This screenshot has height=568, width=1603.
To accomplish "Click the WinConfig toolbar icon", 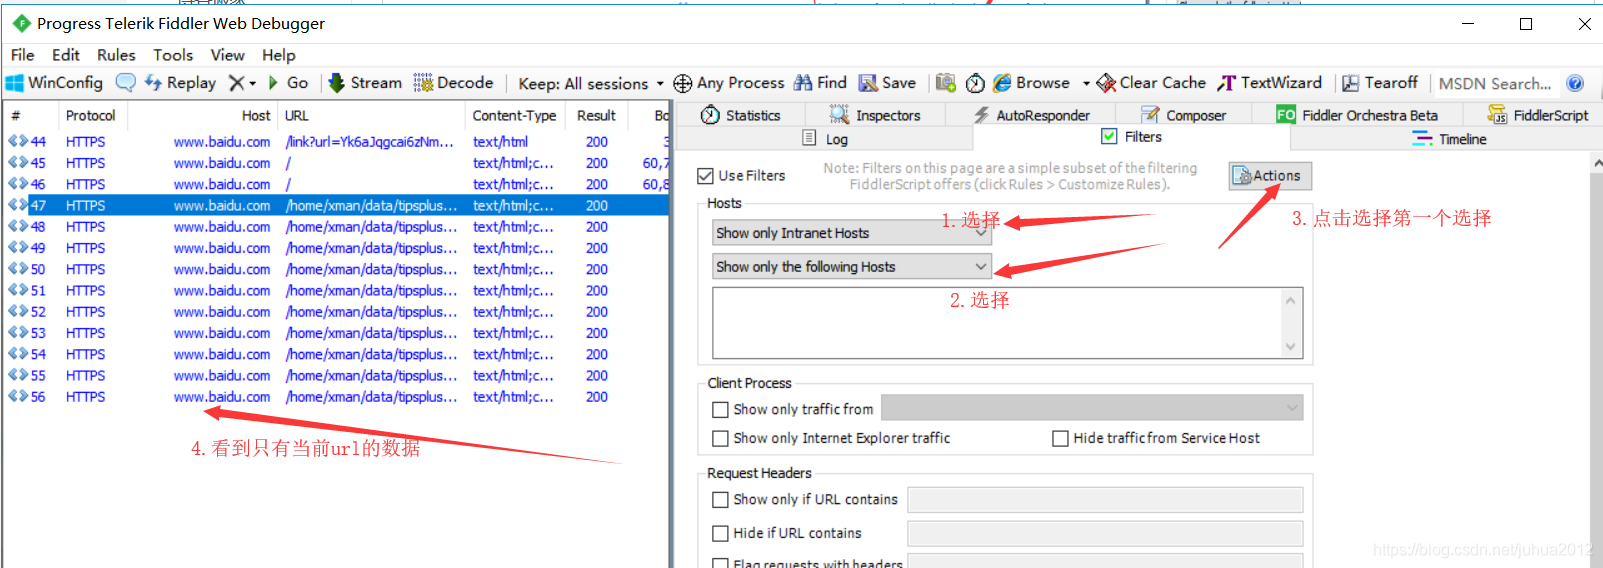I will (15, 83).
